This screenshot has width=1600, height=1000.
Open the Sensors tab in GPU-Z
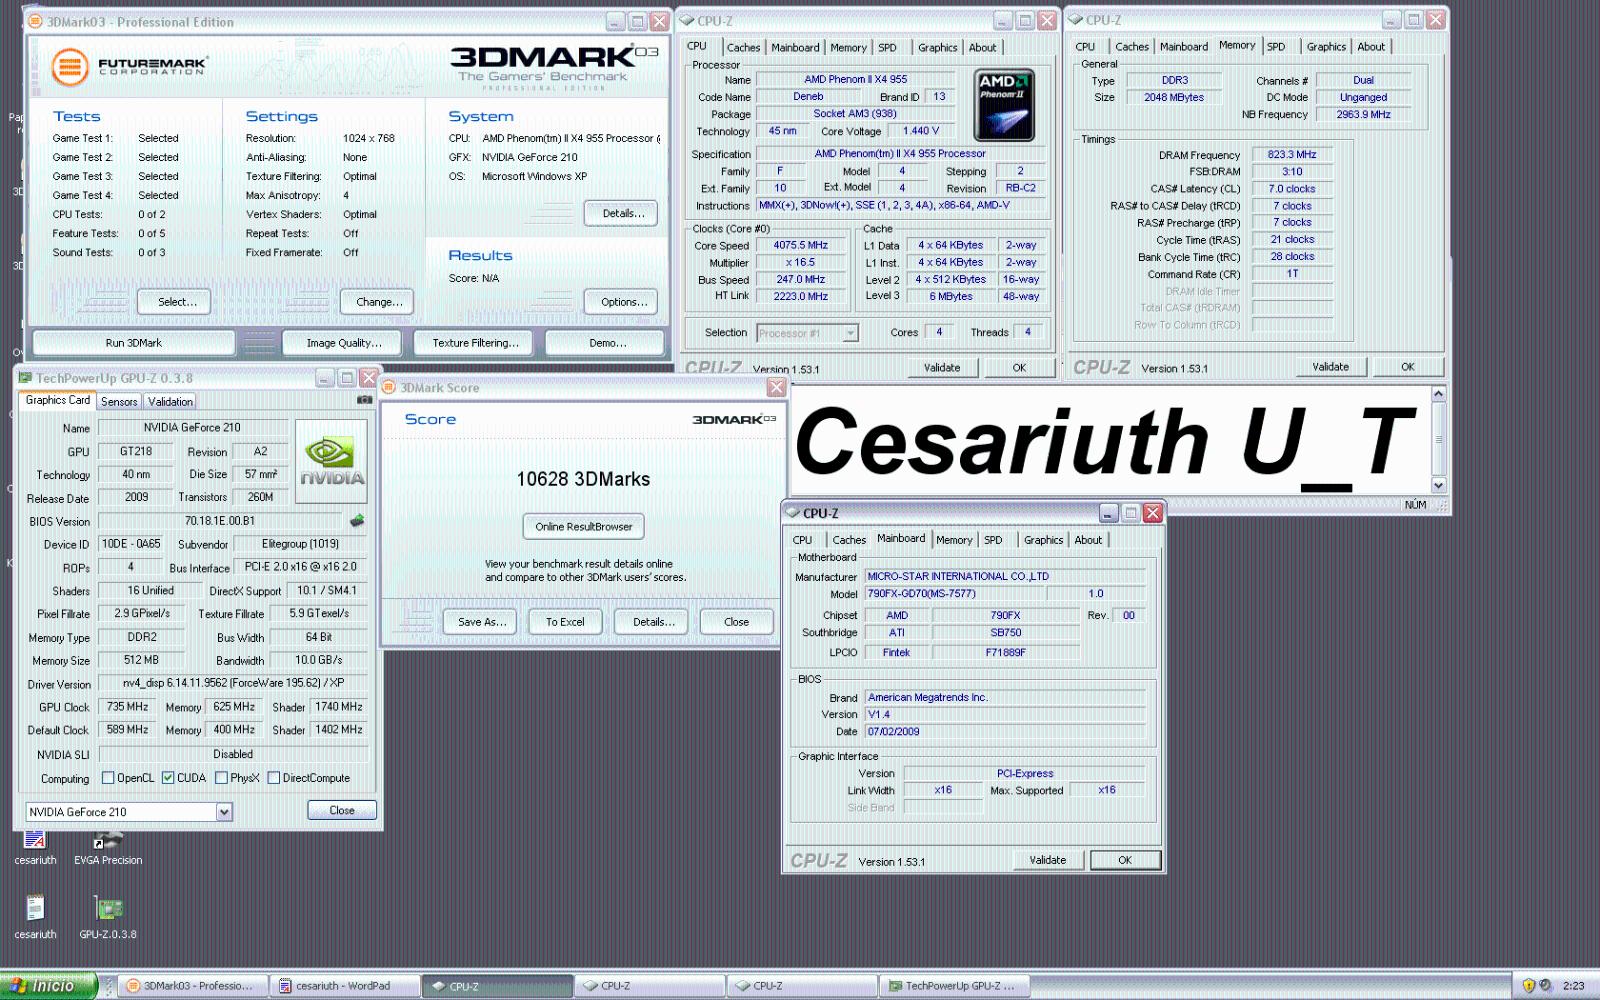pyautogui.click(x=119, y=401)
